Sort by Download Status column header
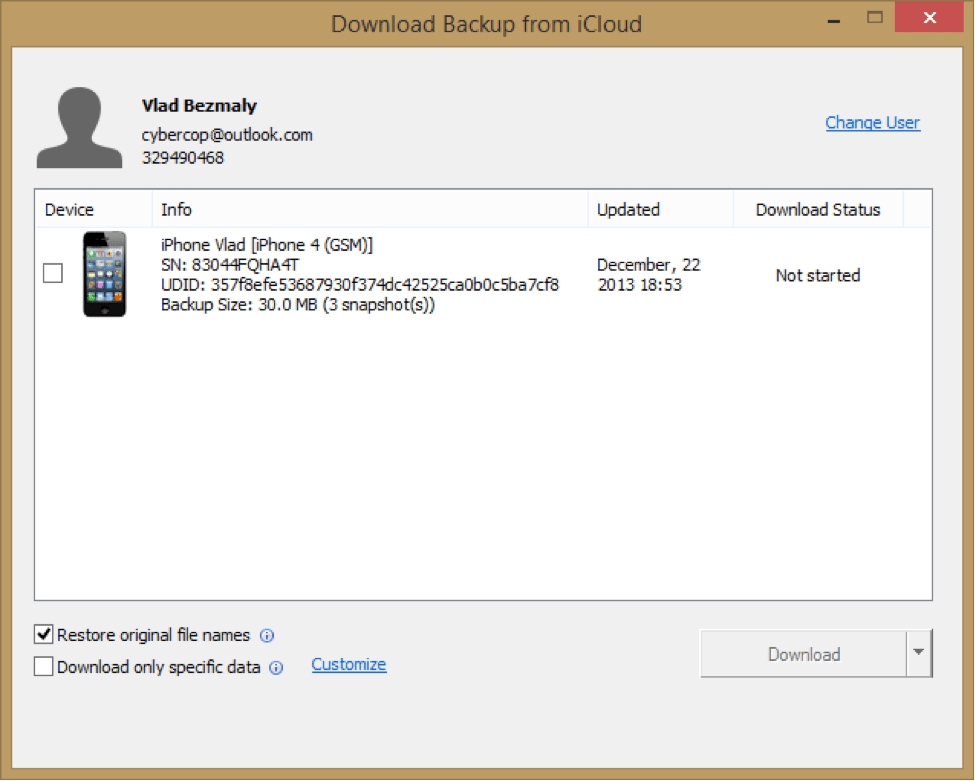 [x=818, y=210]
